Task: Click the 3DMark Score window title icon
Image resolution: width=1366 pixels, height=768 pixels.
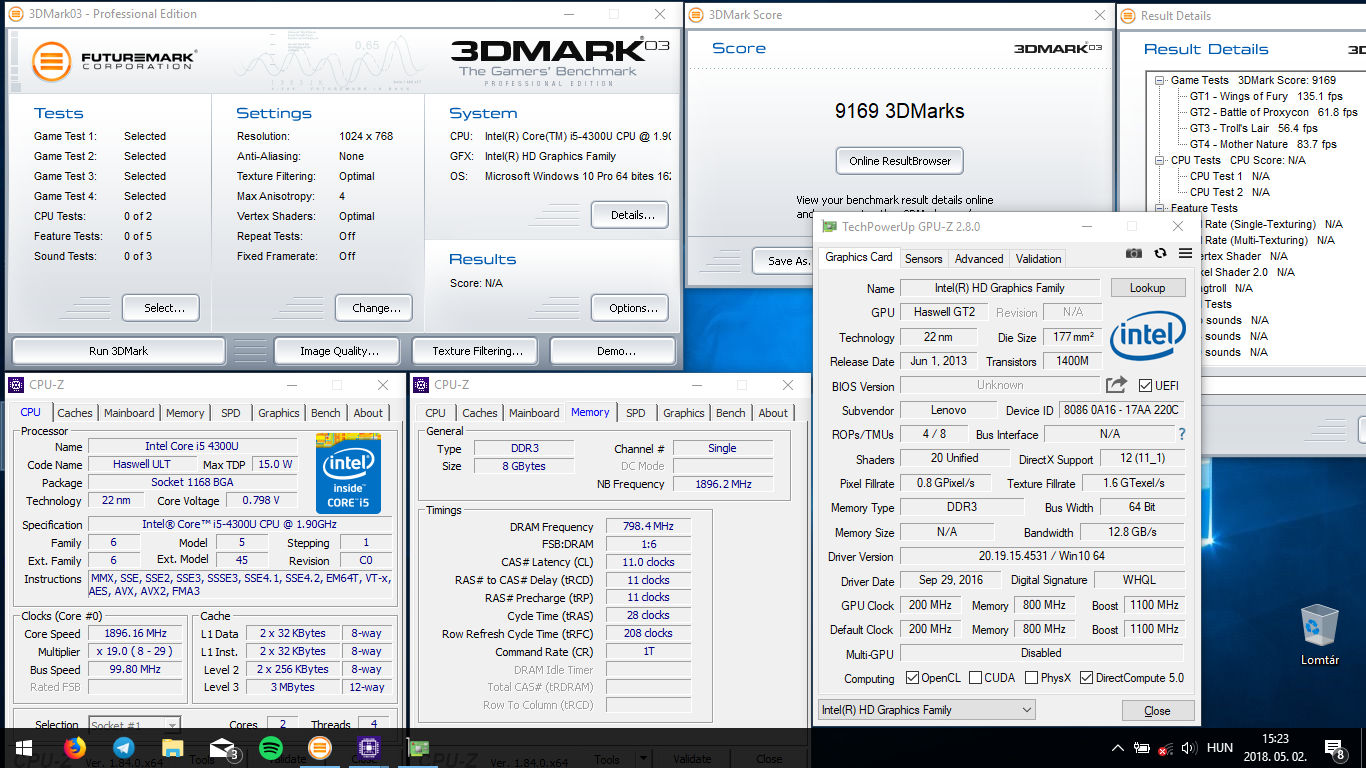Action: [x=696, y=15]
